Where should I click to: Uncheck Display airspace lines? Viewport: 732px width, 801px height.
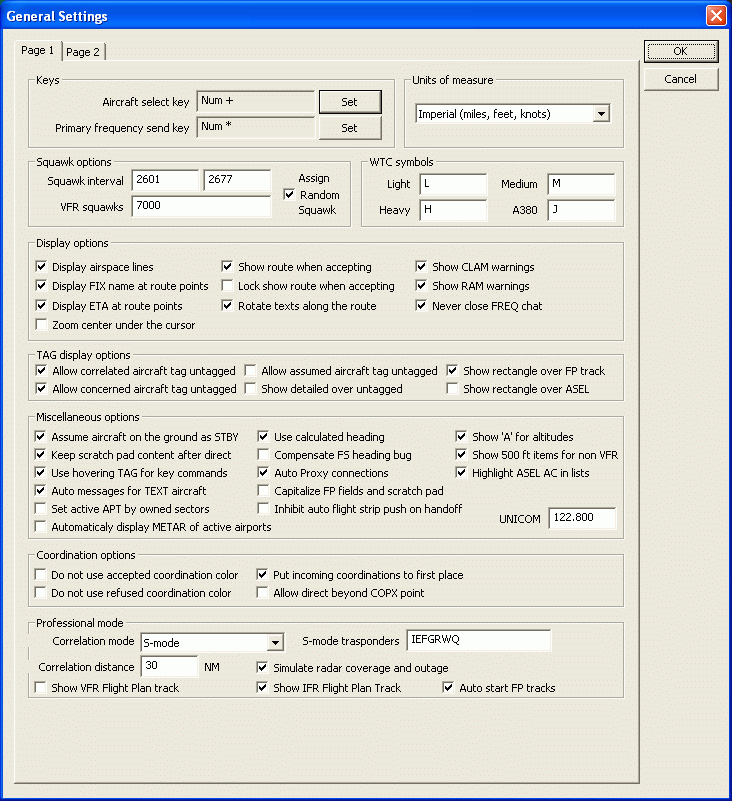pos(41,267)
